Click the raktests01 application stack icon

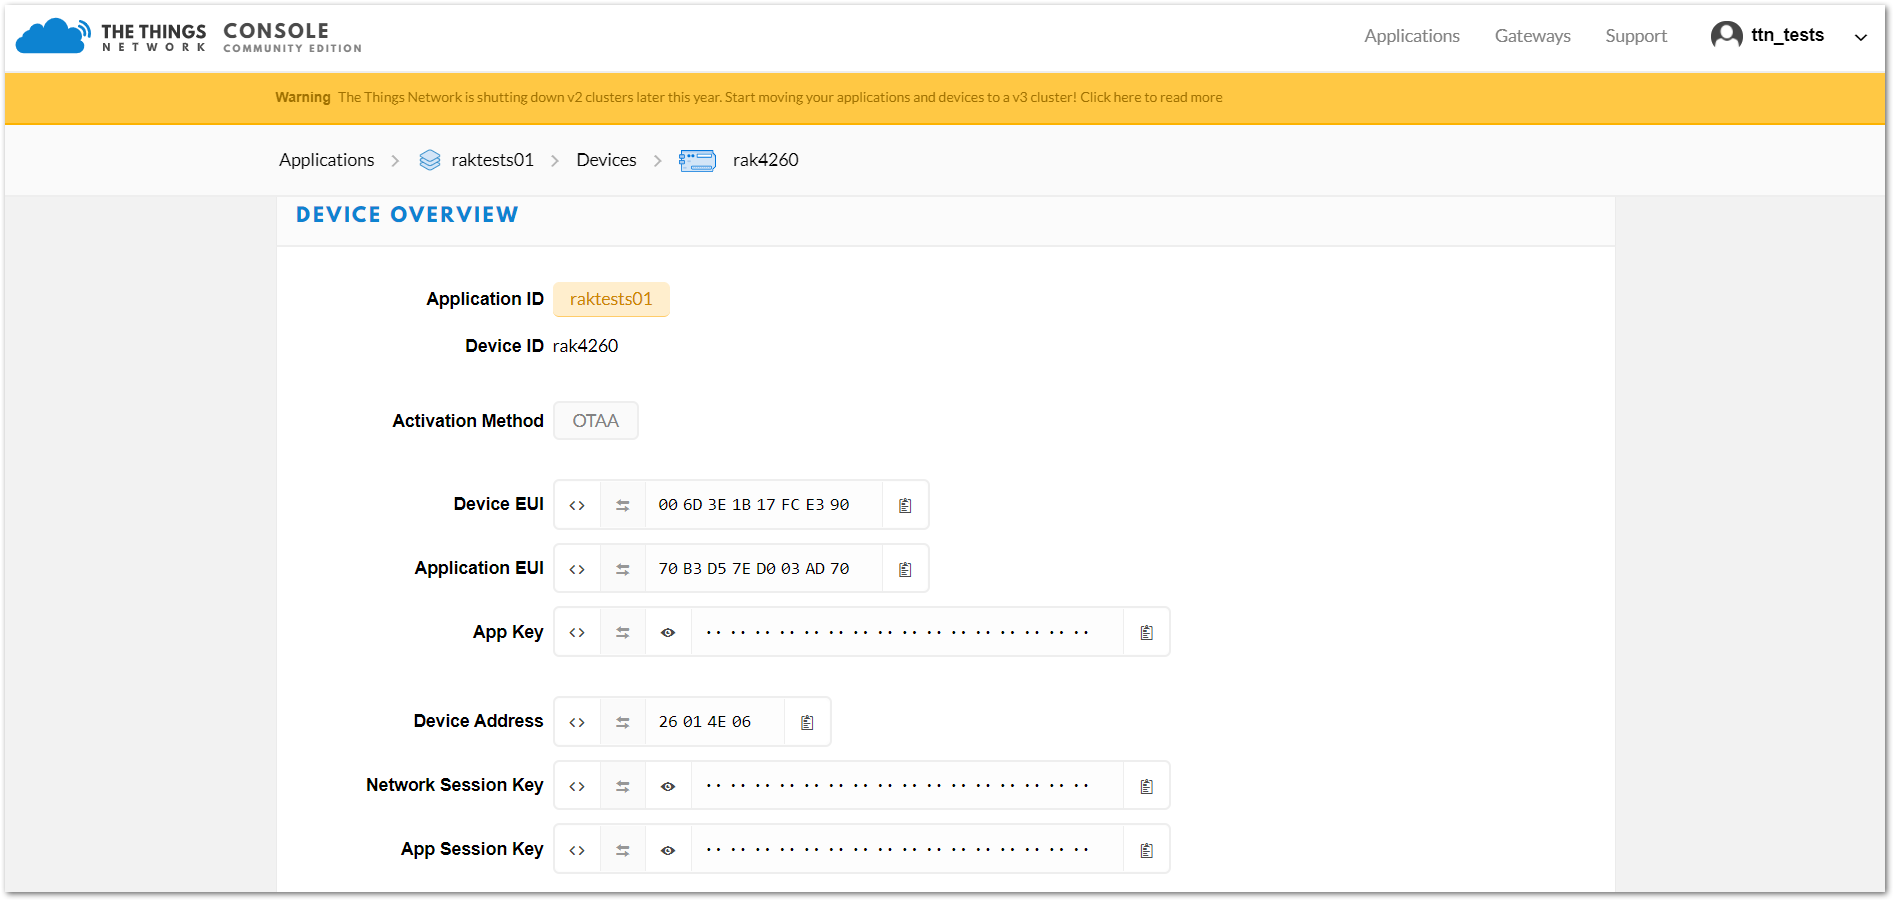coord(430,160)
